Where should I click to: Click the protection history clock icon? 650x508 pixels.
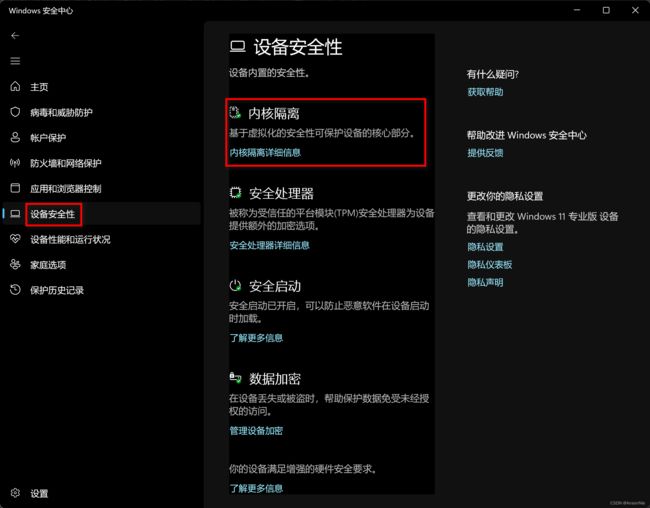(x=15, y=289)
